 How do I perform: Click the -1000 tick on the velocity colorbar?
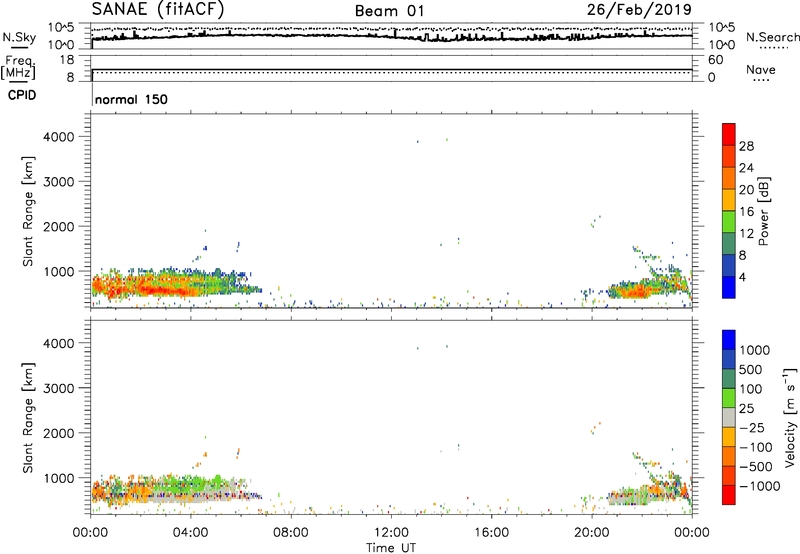(x=759, y=486)
